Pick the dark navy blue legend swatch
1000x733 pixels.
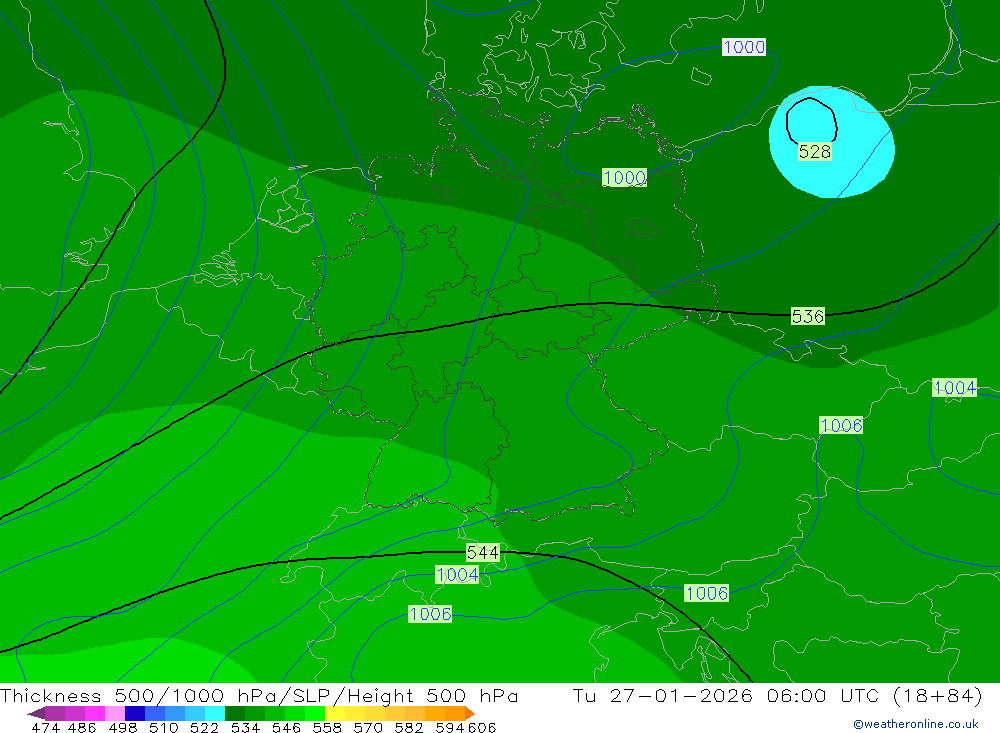[135, 713]
